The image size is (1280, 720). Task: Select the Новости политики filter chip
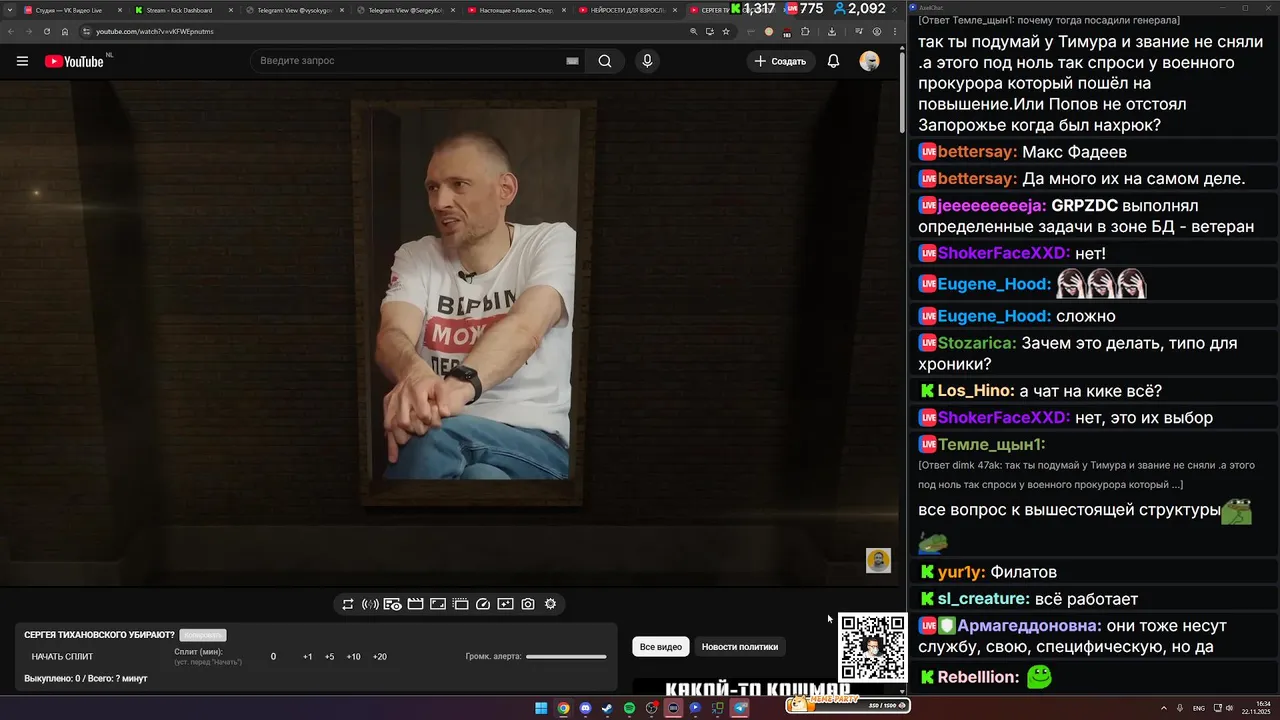coord(740,647)
